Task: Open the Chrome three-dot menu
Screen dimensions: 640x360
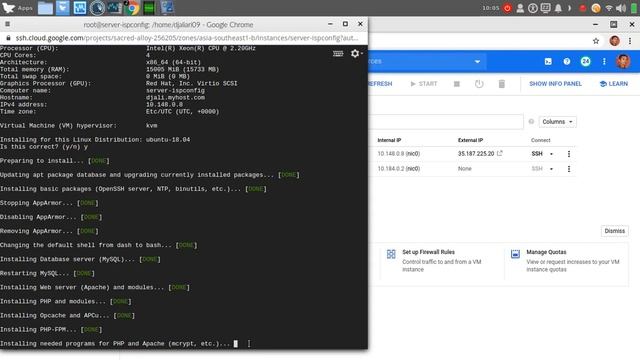Action: click(630, 41)
